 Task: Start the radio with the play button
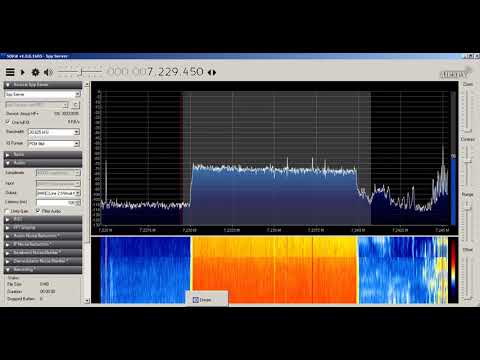pos(23,72)
